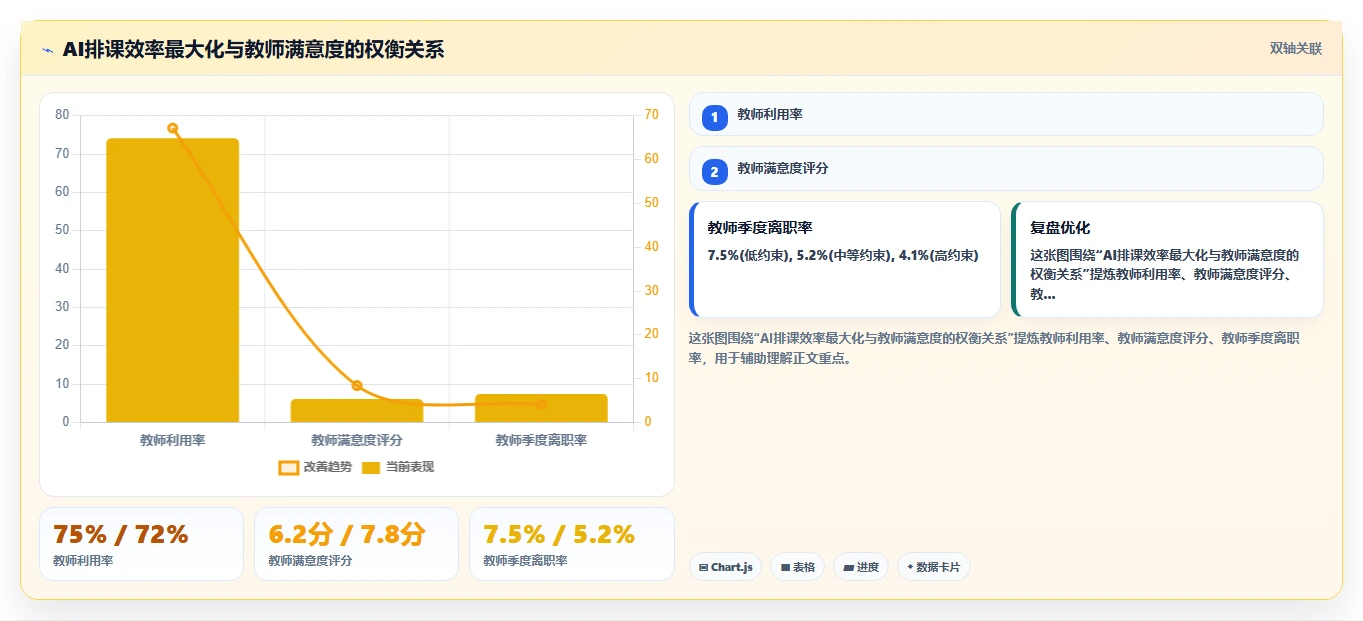This screenshot has width=1363, height=621.
Task: Click the 教师满意度评分 bar in the chart
Action: 357,410
